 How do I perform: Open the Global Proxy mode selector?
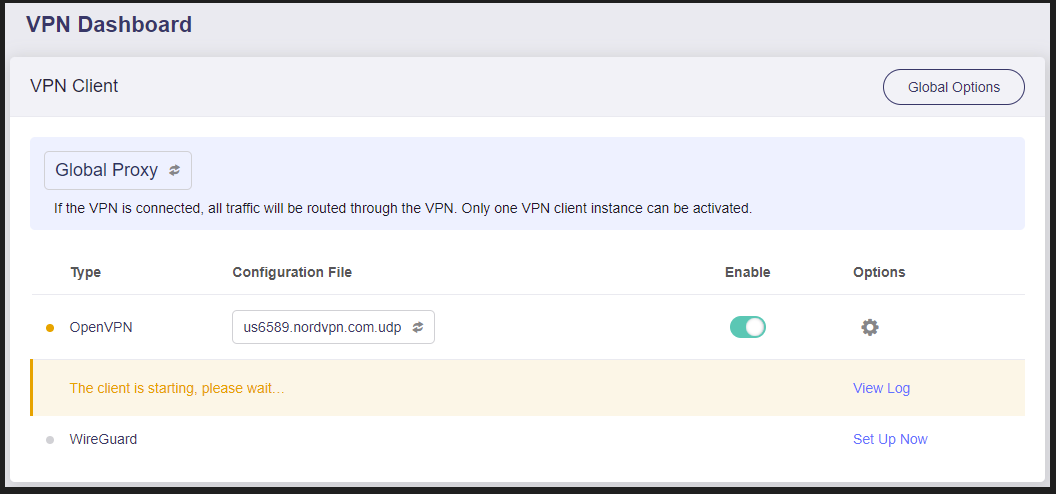pyautogui.click(x=118, y=170)
